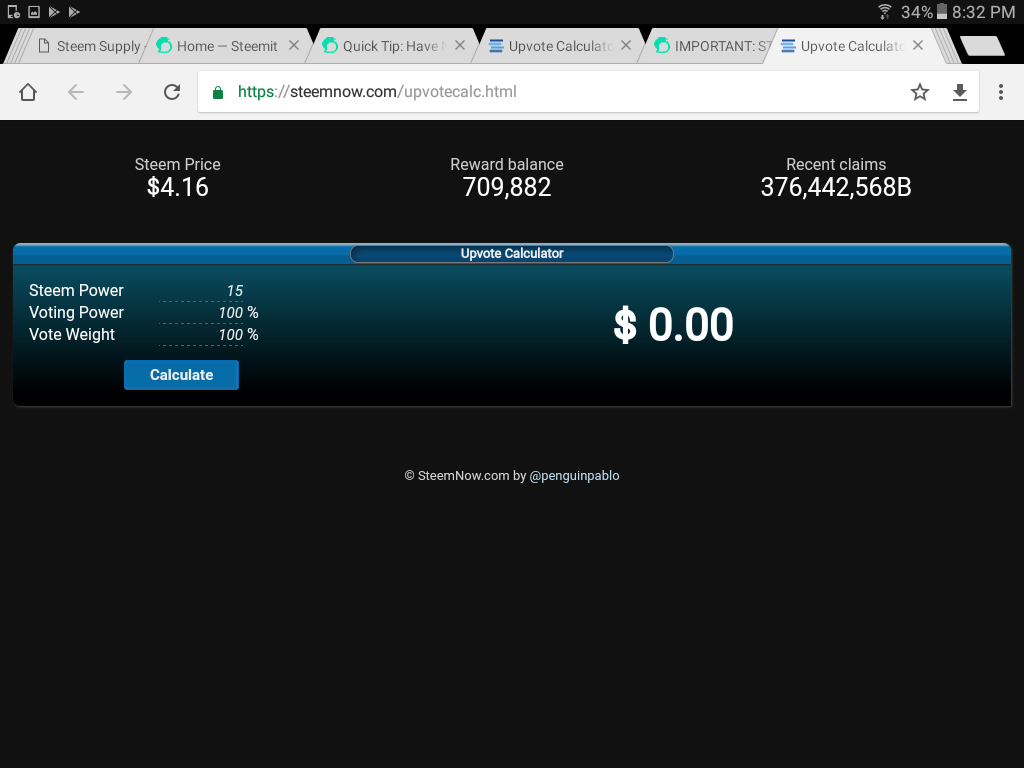Navigate back with the back arrow
1024x768 pixels.
pos(76,92)
